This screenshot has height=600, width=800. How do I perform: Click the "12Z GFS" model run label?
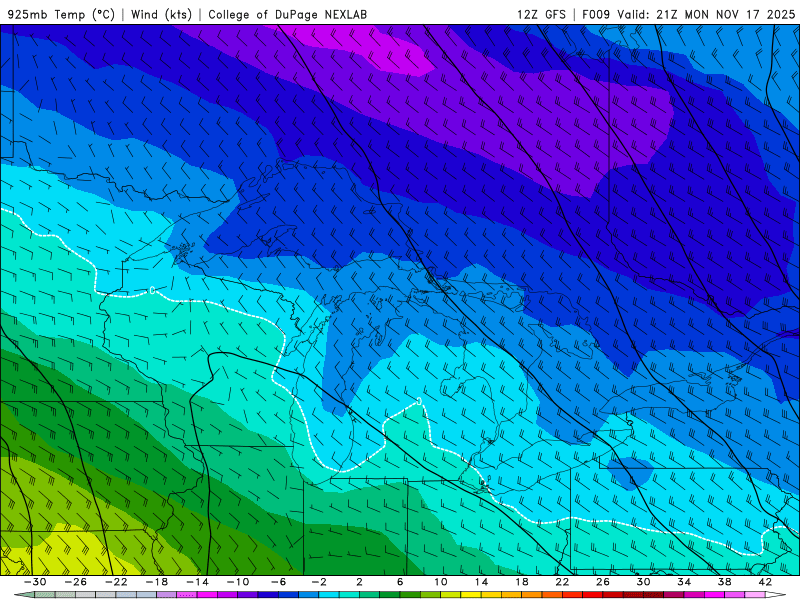click(x=541, y=14)
